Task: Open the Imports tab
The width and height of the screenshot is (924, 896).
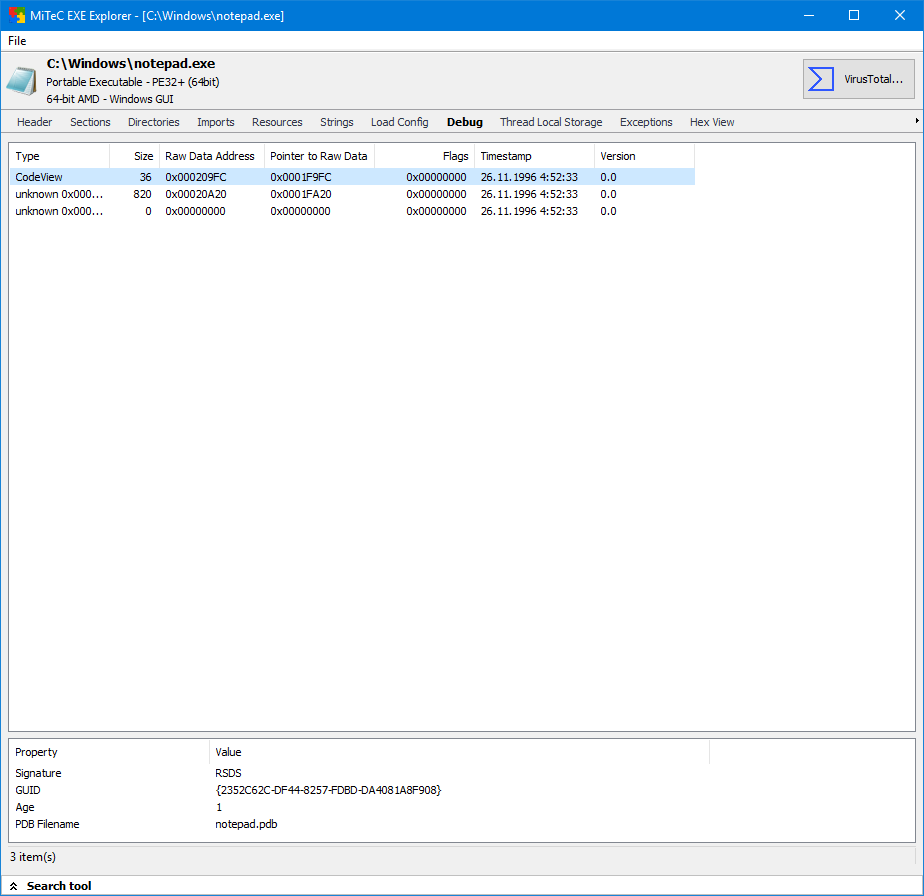Action: pos(216,122)
